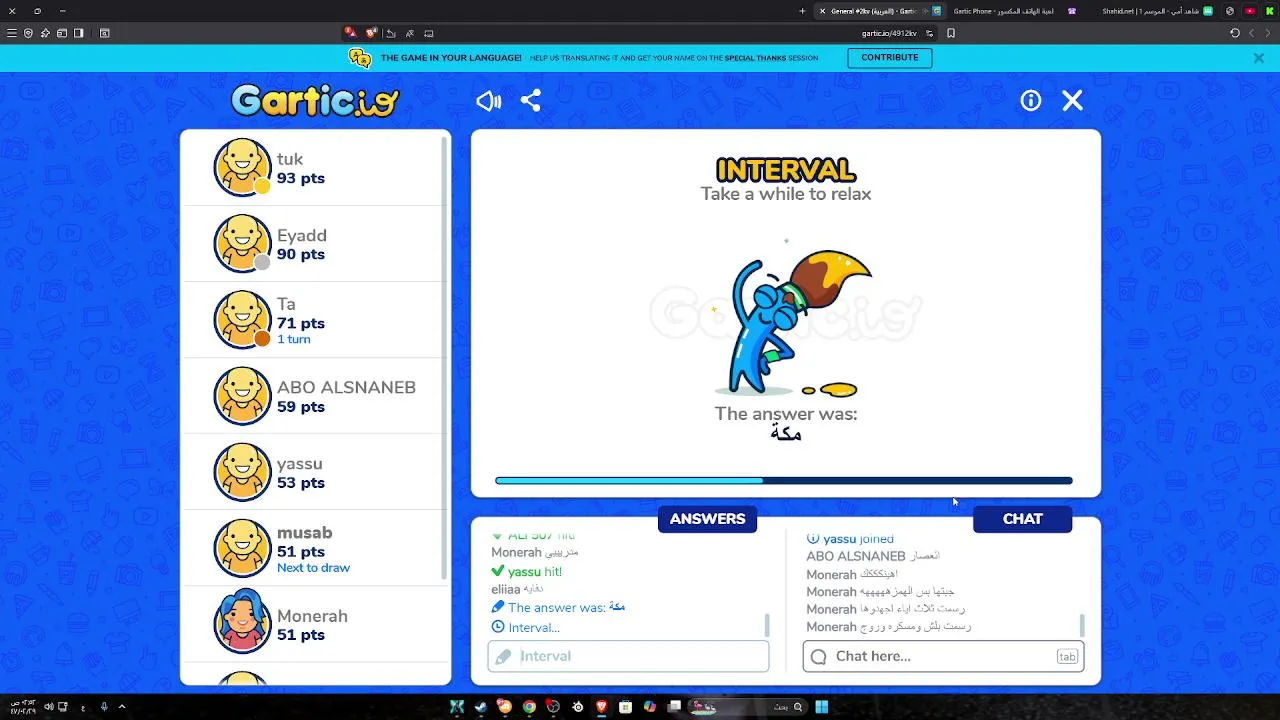Click the extensions puzzle icon in browser toolbar
The height and width of the screenshot is (720, 1280).
point(45,33)
